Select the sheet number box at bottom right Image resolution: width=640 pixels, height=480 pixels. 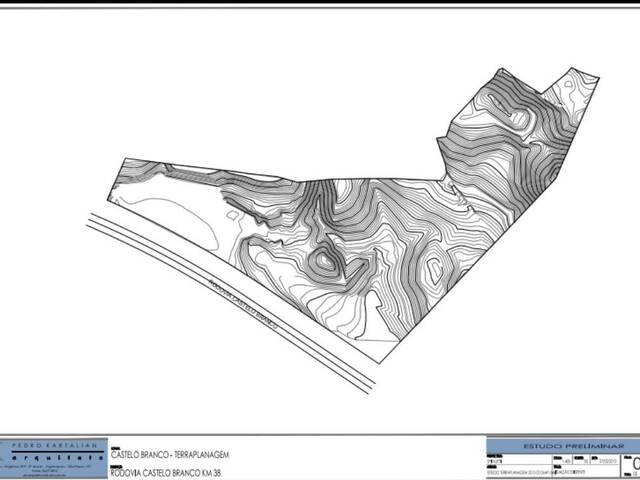[x=632, y=463]
